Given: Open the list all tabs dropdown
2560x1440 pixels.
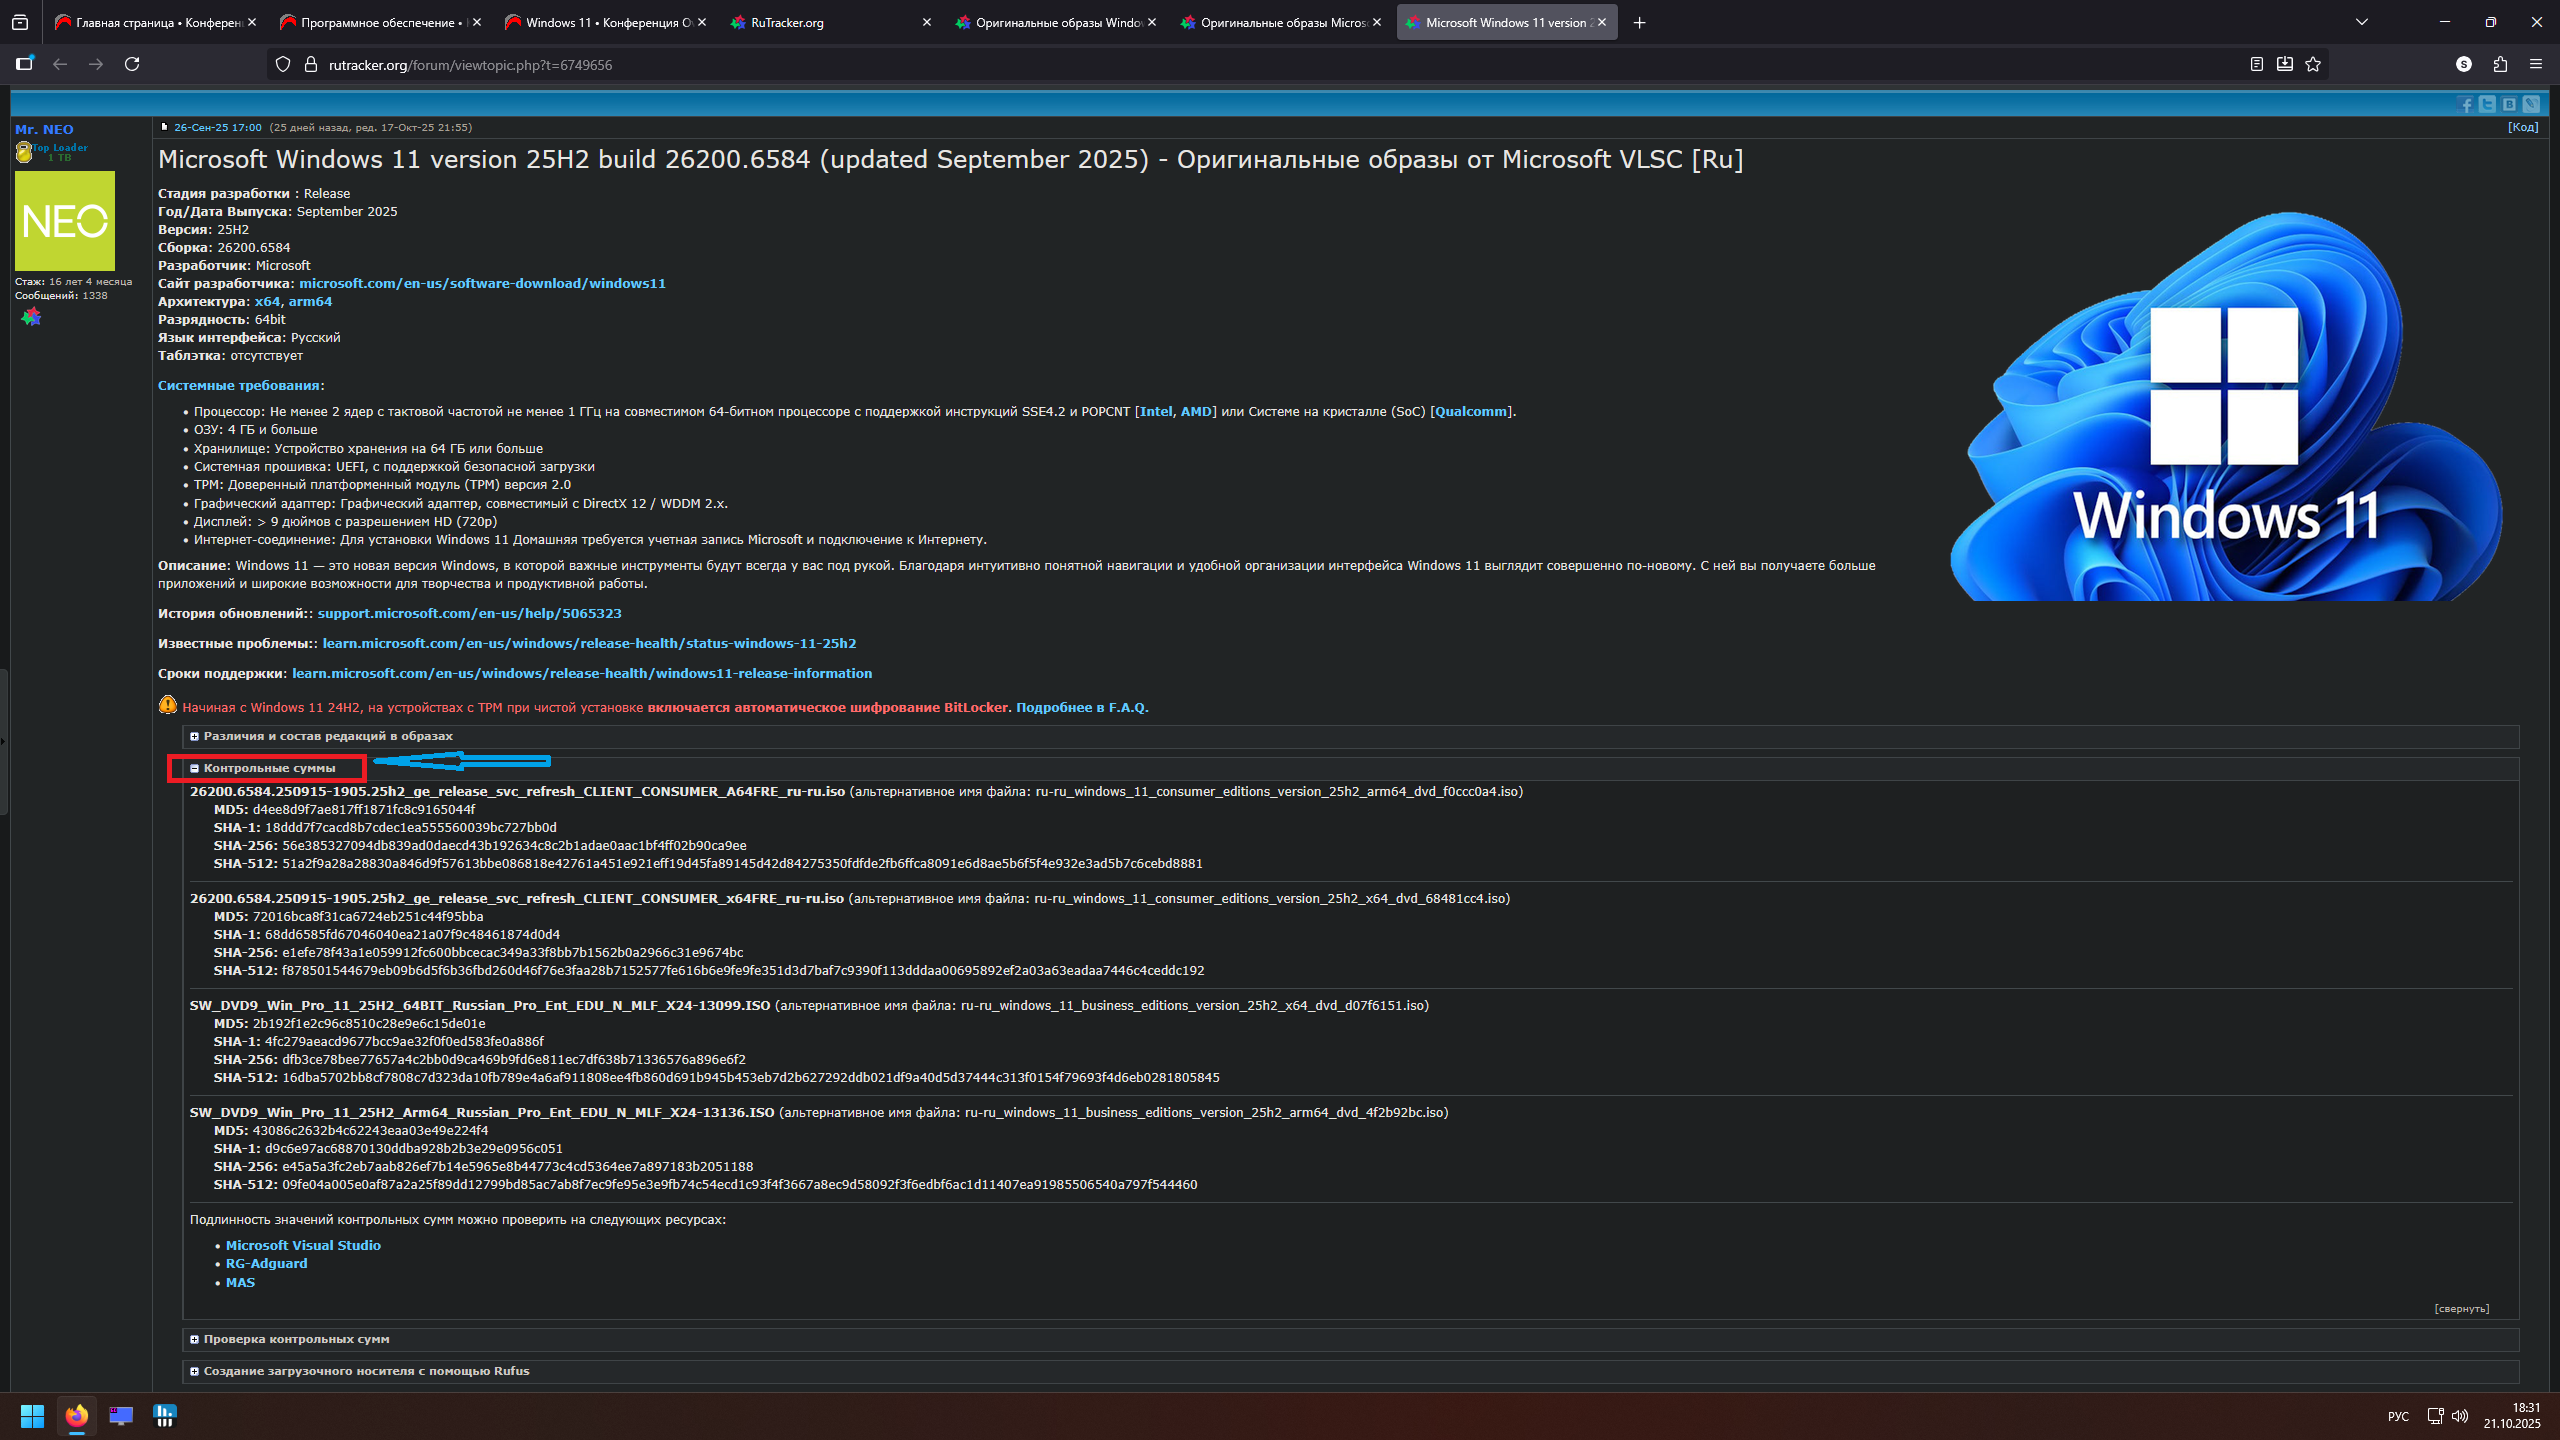Looking at the screenshot, I should pos(2362,22).
